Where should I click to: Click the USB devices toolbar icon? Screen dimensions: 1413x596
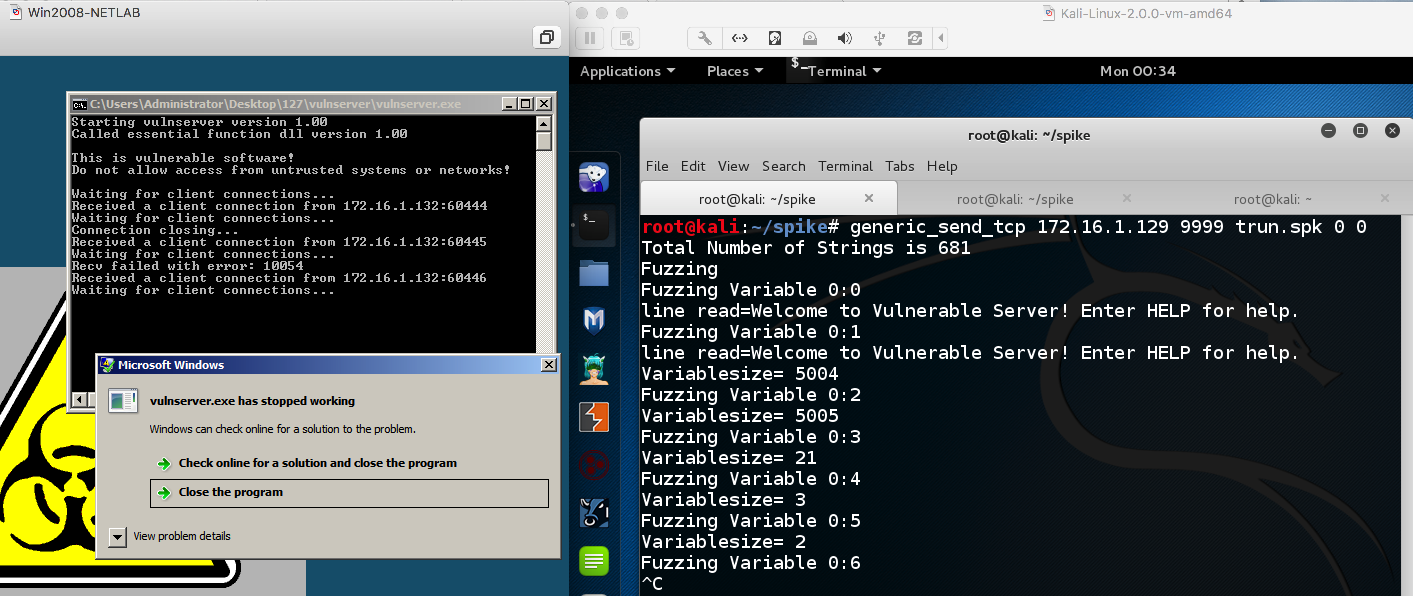(880, 38)
